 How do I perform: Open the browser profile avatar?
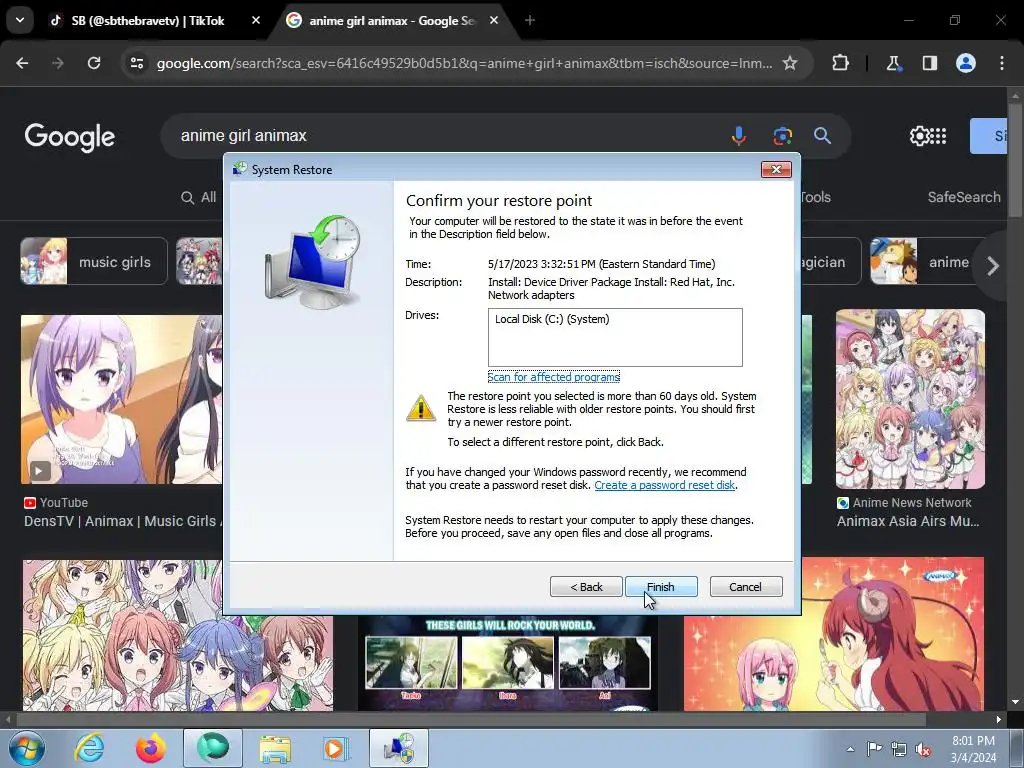point(966,63)
